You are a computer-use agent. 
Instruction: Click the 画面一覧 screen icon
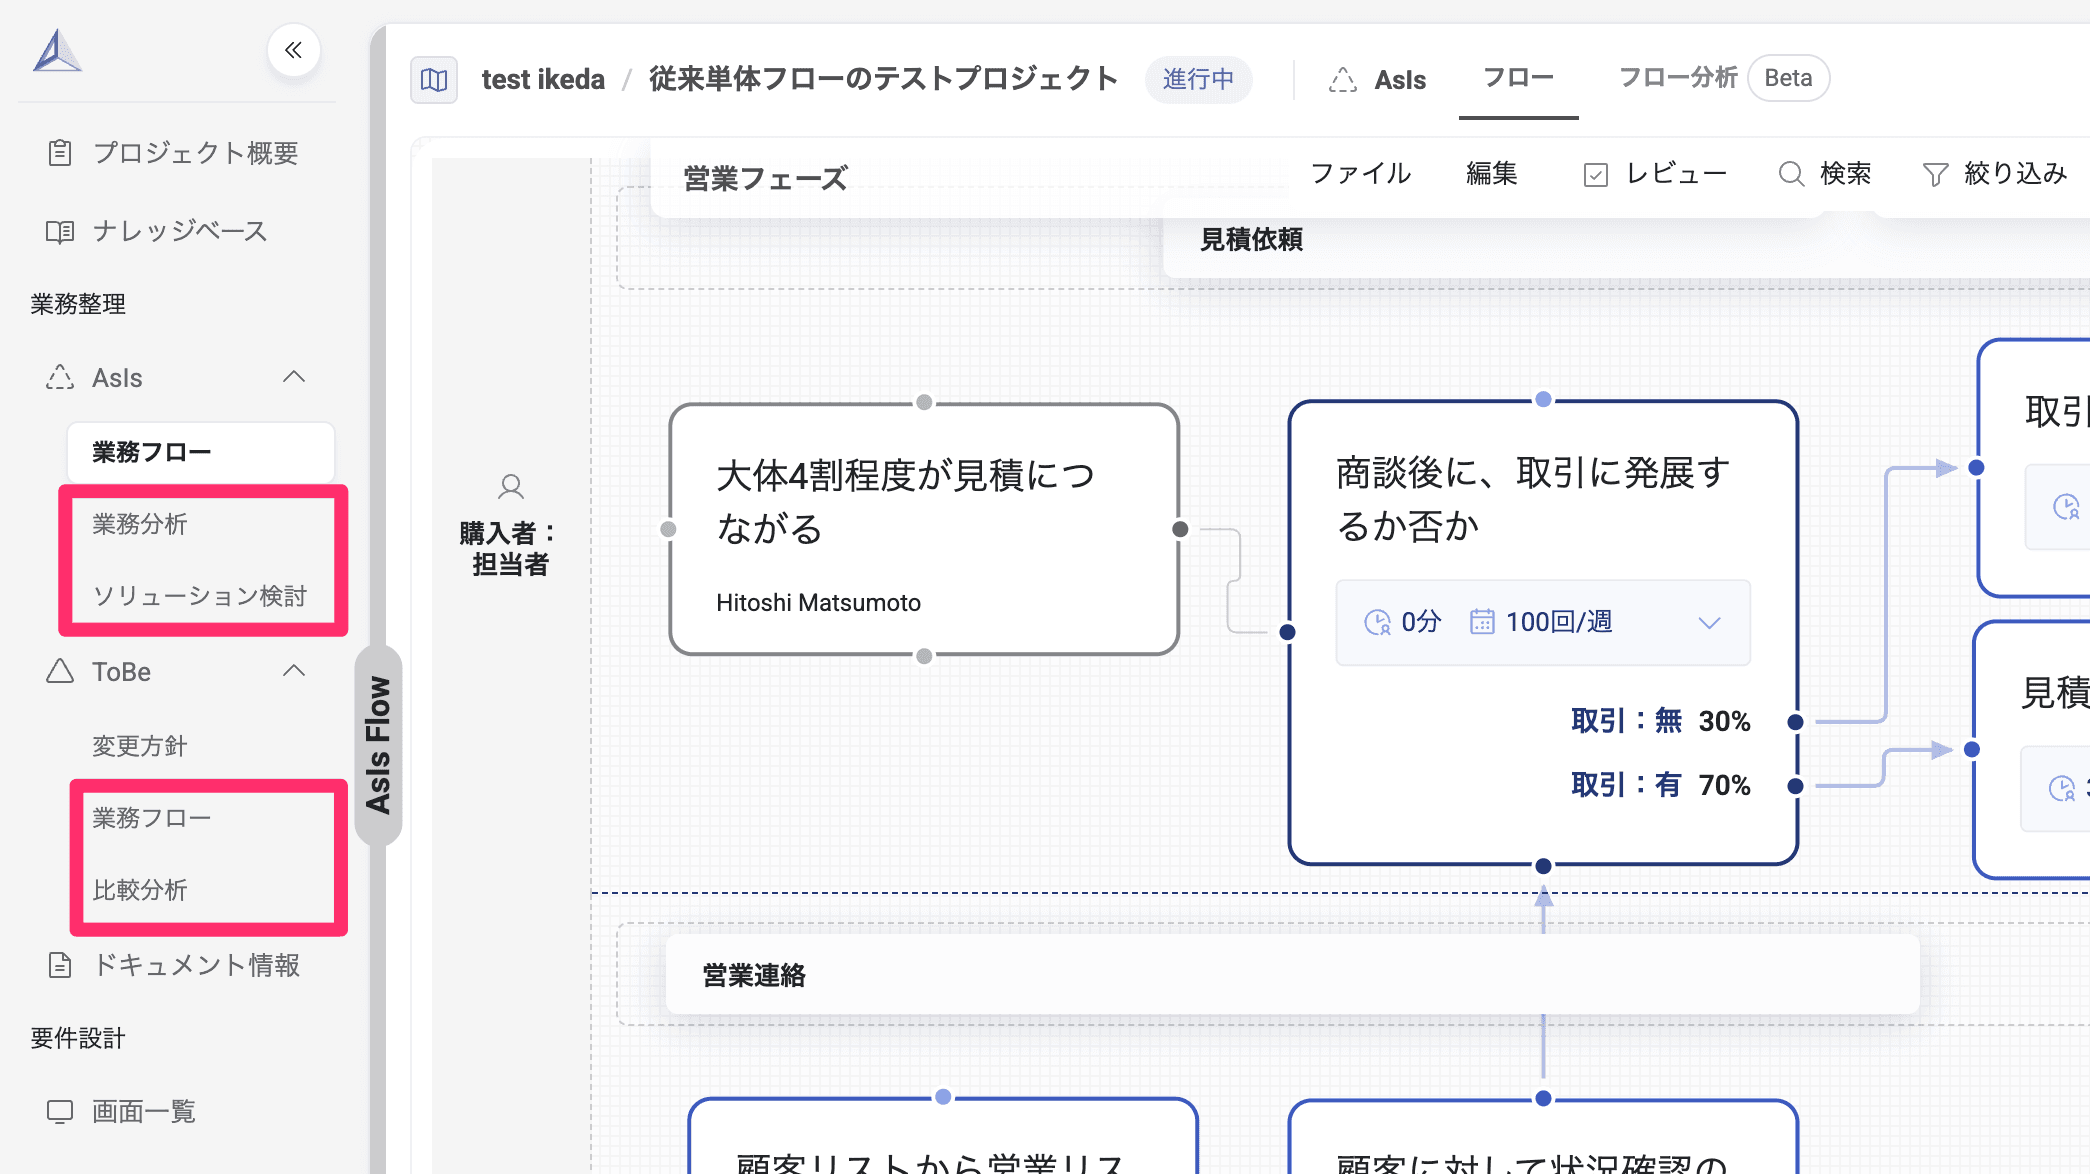[x=59, y=1110]
